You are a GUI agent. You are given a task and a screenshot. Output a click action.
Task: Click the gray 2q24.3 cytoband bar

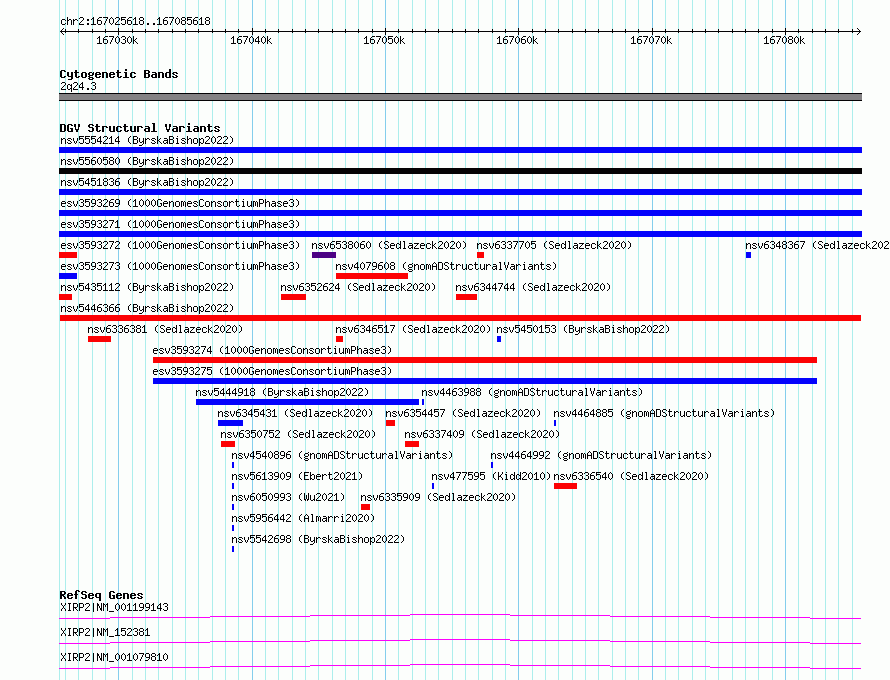point(460,97)
